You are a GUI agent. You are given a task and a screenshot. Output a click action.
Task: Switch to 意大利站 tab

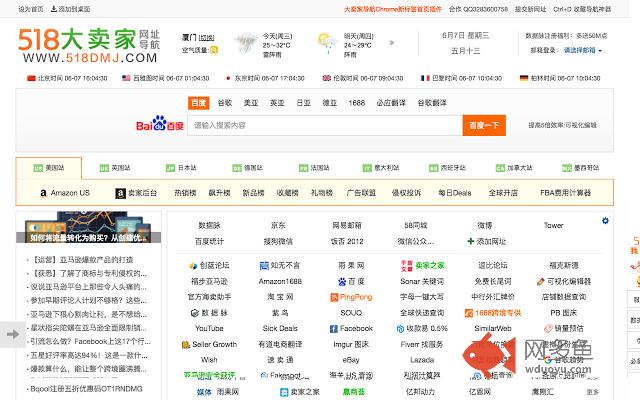click(x=381, y=168)
